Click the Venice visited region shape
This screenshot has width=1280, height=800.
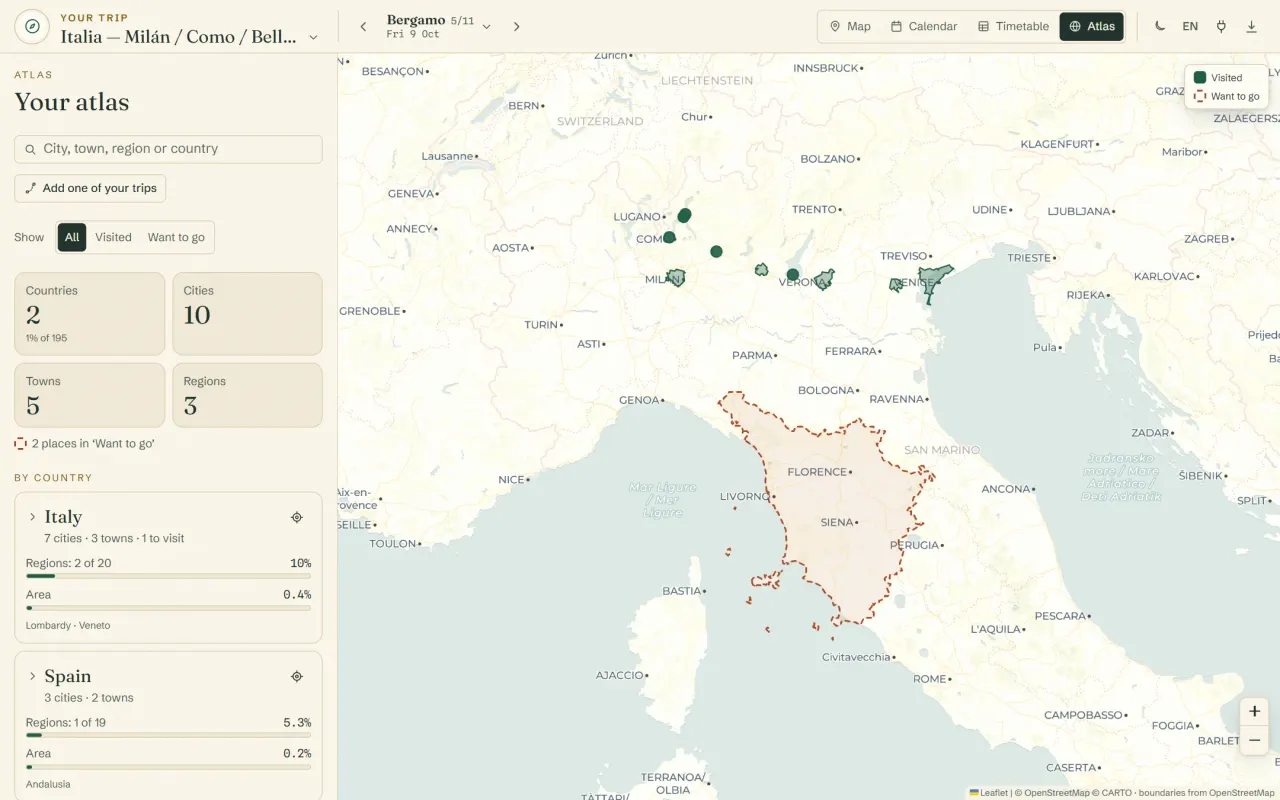click(934, 281)
